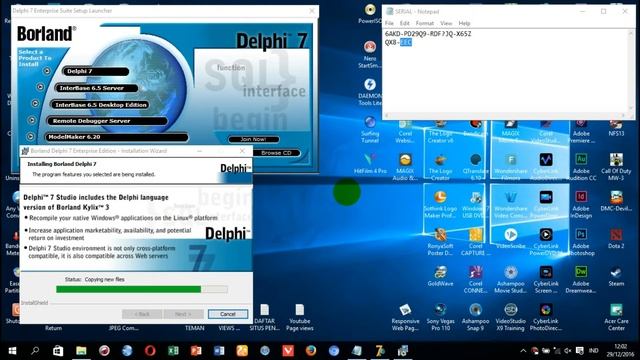Click Notepad vertical scrollbar
The width and height of the screenshot is (640, 360).
coord(630,71)
